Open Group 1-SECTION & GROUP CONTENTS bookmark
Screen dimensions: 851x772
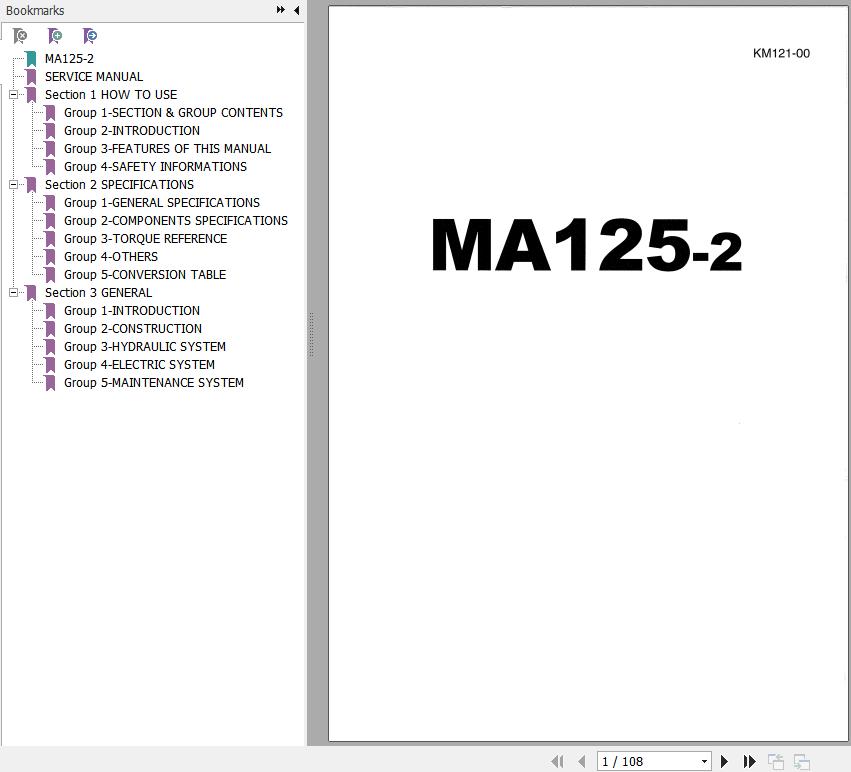173,112
